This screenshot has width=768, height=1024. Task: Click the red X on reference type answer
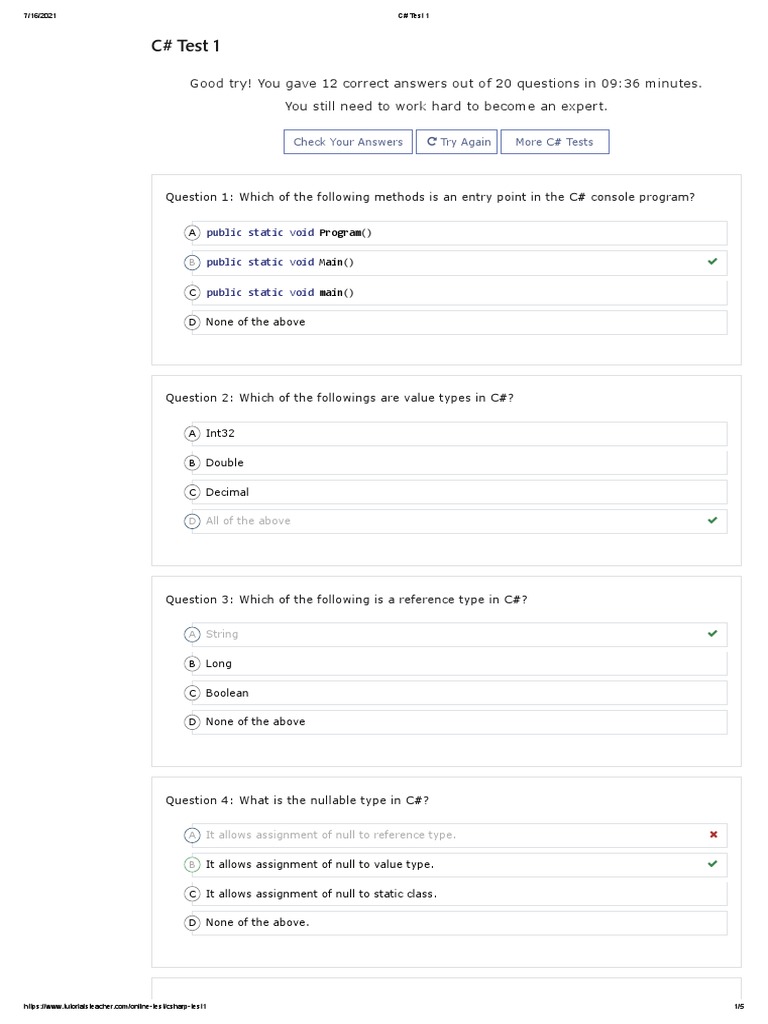712,835
